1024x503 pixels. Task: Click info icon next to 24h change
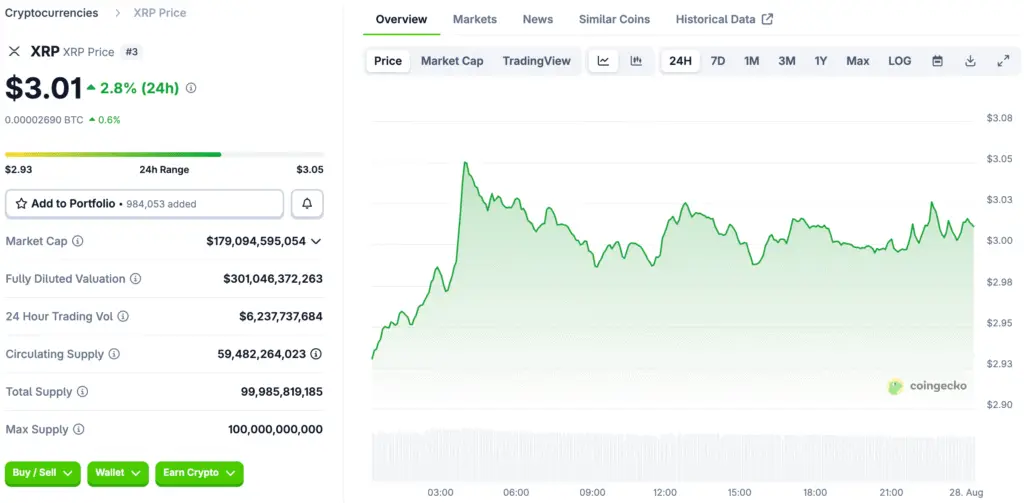191,88
